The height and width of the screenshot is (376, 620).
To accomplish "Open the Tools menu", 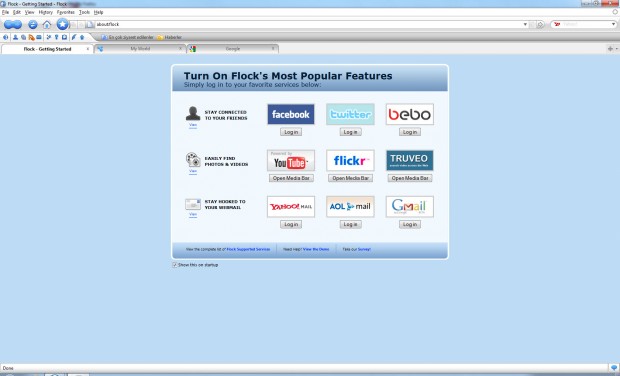I will [x=84, y=12].
